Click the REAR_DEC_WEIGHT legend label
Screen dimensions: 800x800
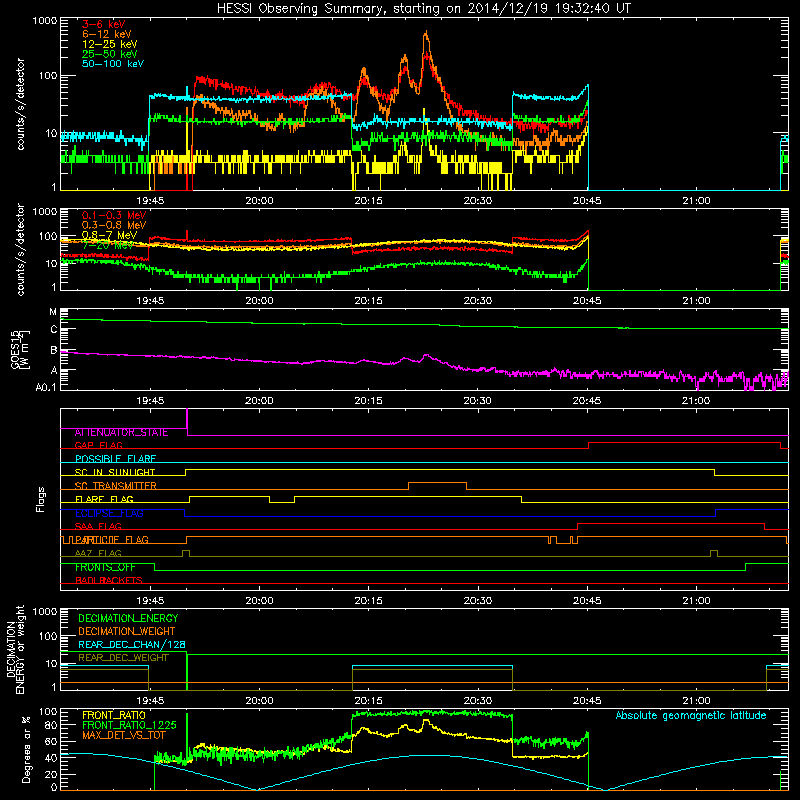pyautogui.click(x=123, y=658)
